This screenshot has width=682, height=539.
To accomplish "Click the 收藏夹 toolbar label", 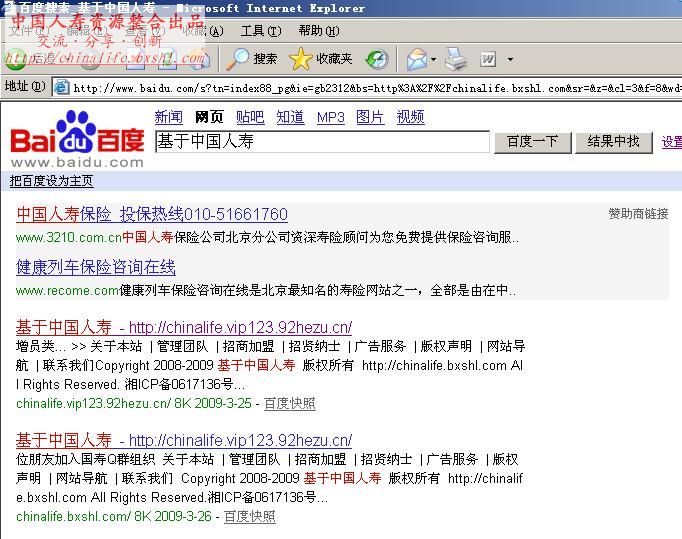I will [334, 59].
